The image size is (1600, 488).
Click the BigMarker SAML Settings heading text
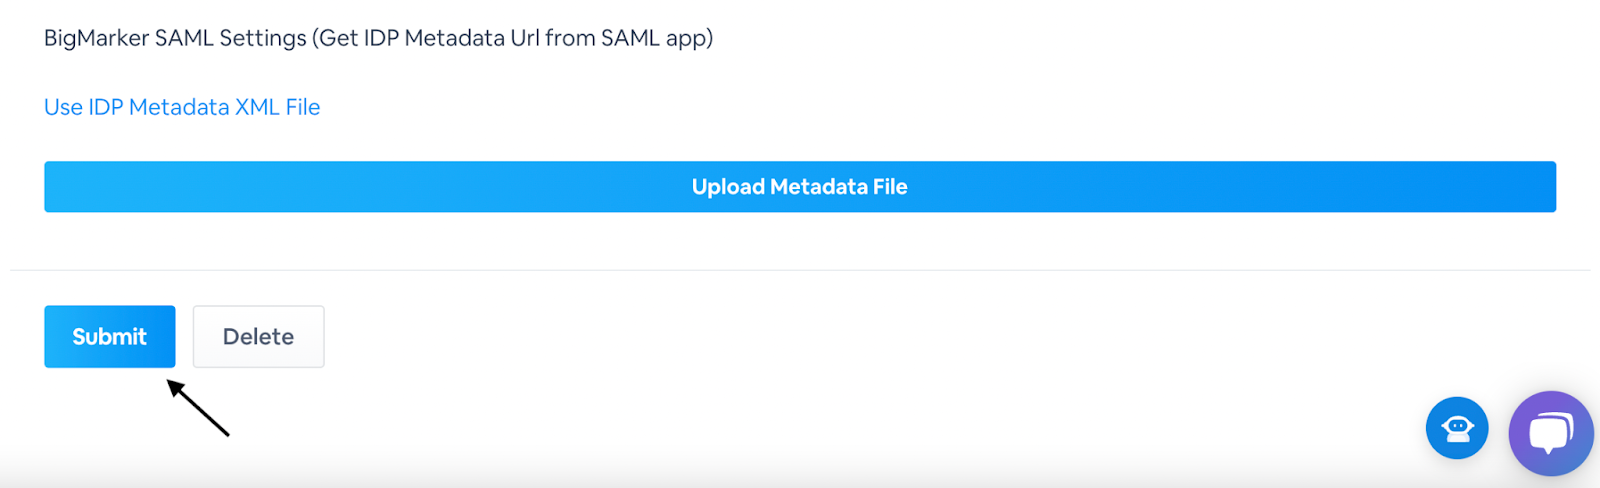coord(378,38)
